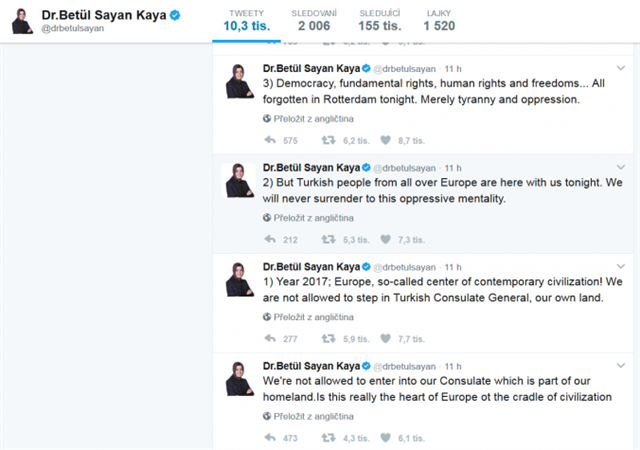This screenshot has width=640, height=450.
Task: Reply to the 'Turkish people from all over Europe' tweet
Action: pyautogui.click(x=270, y=240)
